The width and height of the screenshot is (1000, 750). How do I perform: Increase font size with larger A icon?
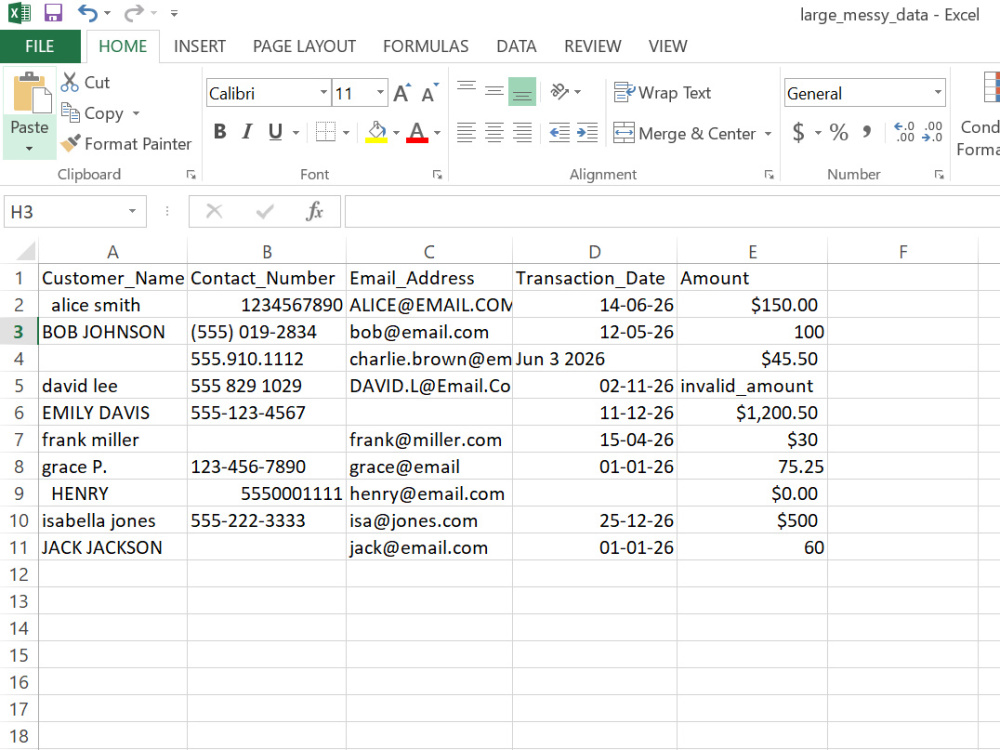pyautogui.click(x=402, y=93)
